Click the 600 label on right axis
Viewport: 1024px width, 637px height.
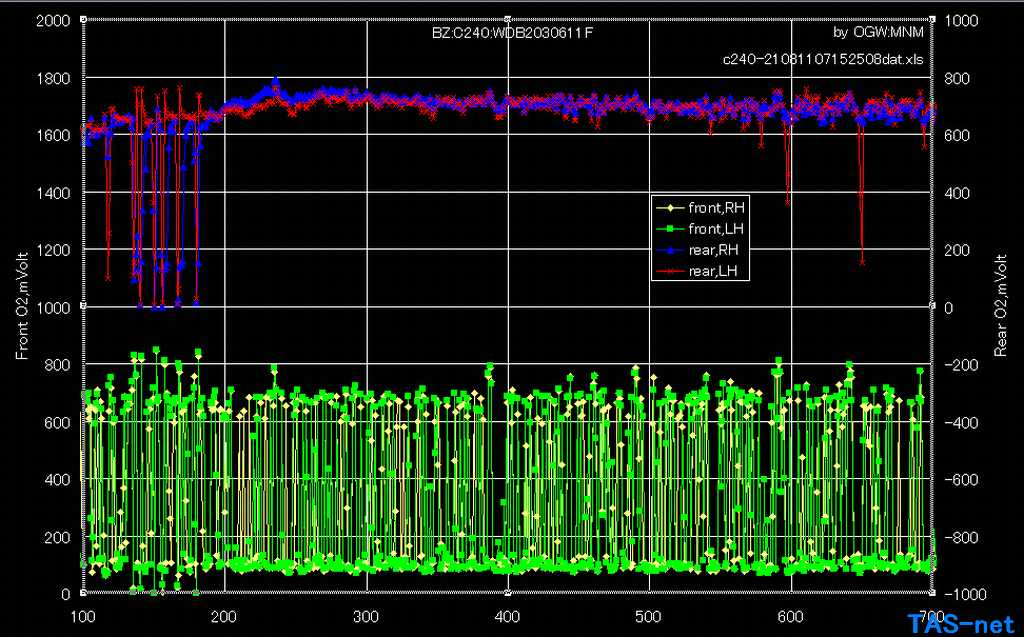tap(957, 135)
